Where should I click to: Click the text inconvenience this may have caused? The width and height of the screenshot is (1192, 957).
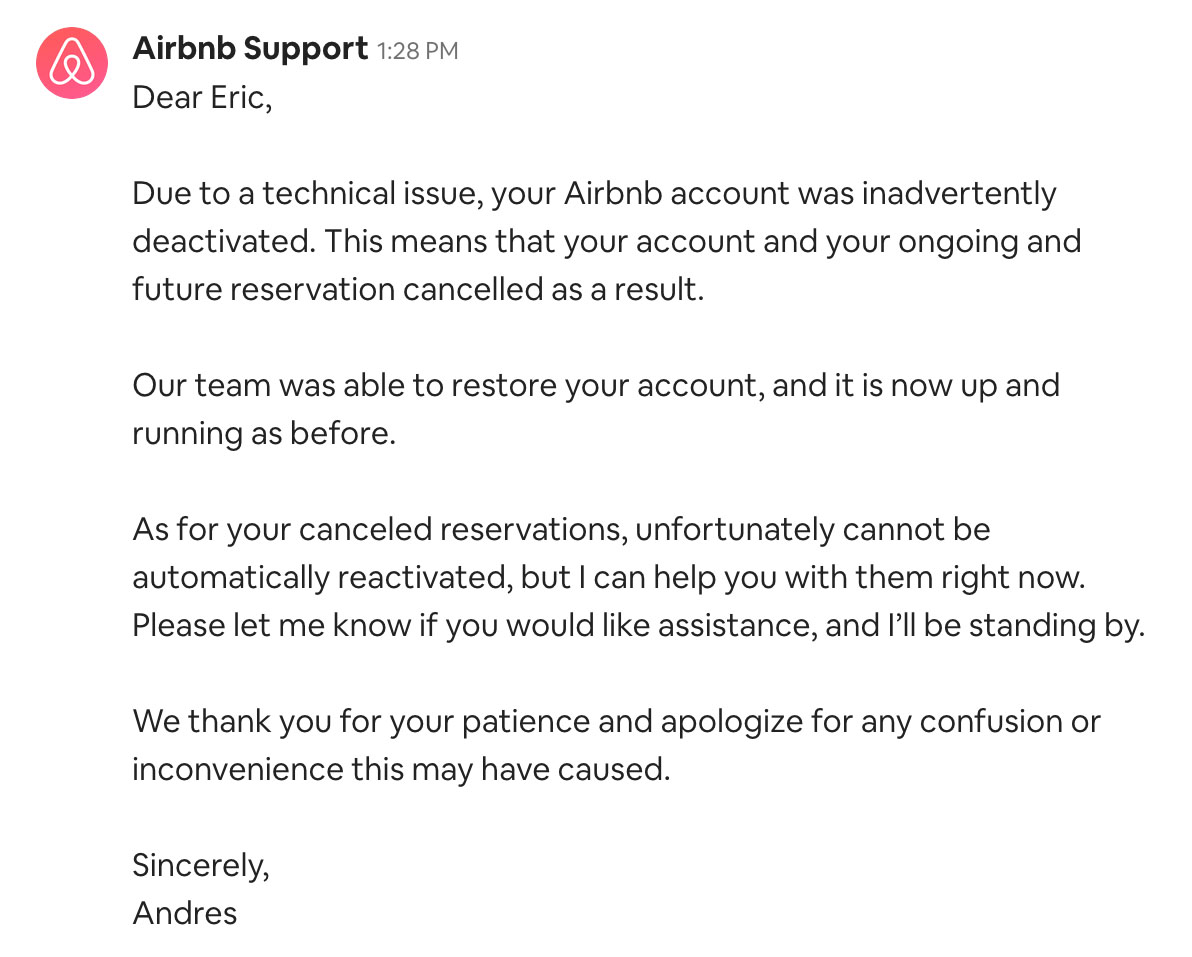[401, 770]
